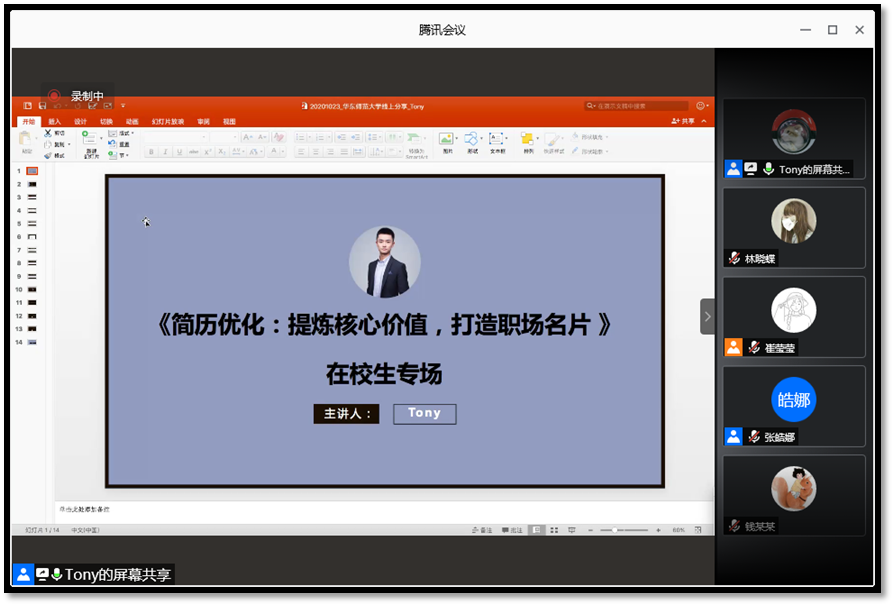Click the muted microphone icon for 张皓娜

[x=753, y=437]
